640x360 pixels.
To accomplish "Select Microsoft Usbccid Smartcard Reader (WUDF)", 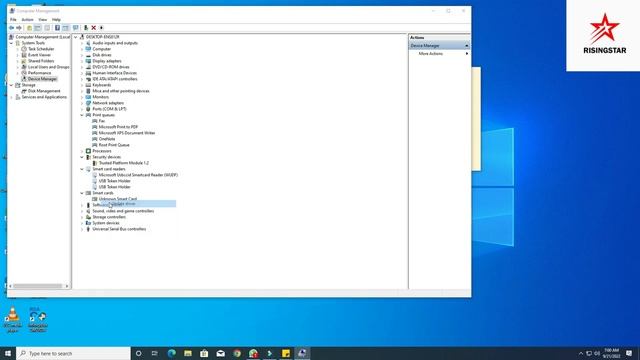I will point(138,175).
